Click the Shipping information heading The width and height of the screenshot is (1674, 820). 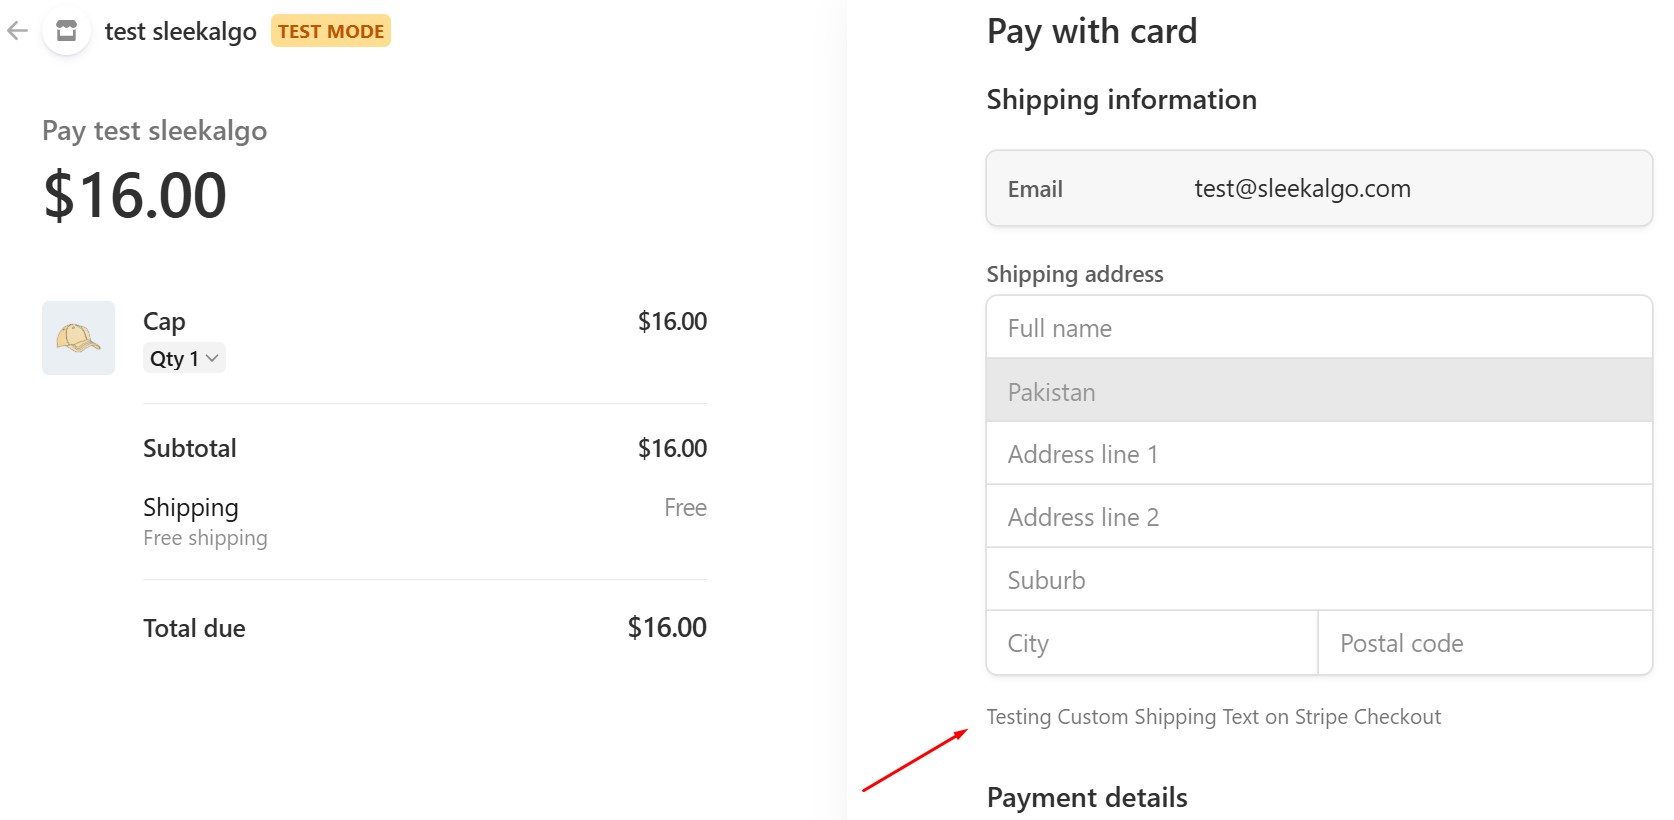pyautogui.click(x=1121, y=99)
